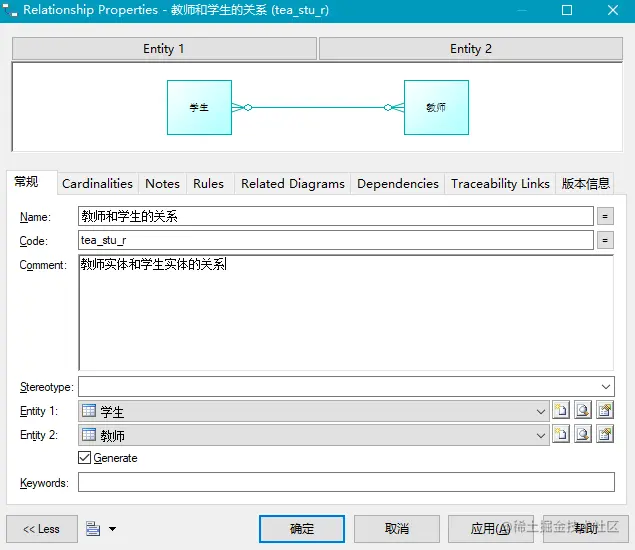
Task: Click the 确定 button
Action: coord(302,529)
